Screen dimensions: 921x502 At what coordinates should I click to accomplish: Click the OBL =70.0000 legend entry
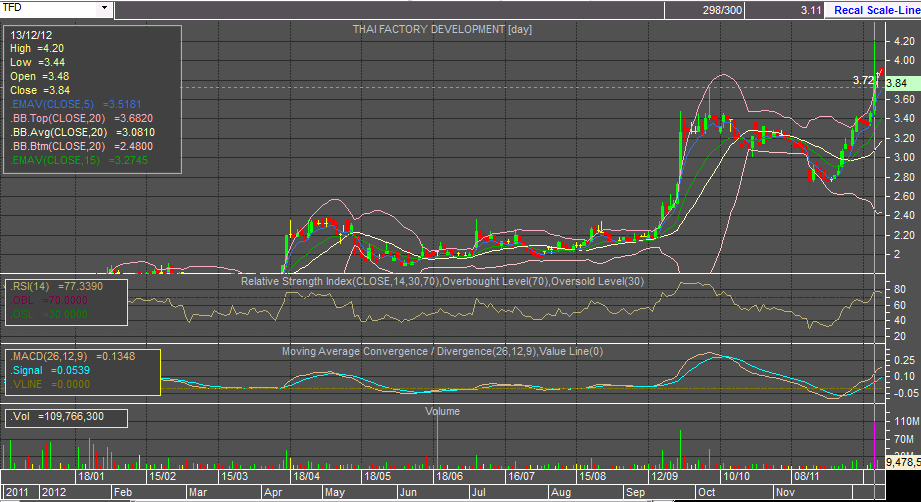pos(49,301)
